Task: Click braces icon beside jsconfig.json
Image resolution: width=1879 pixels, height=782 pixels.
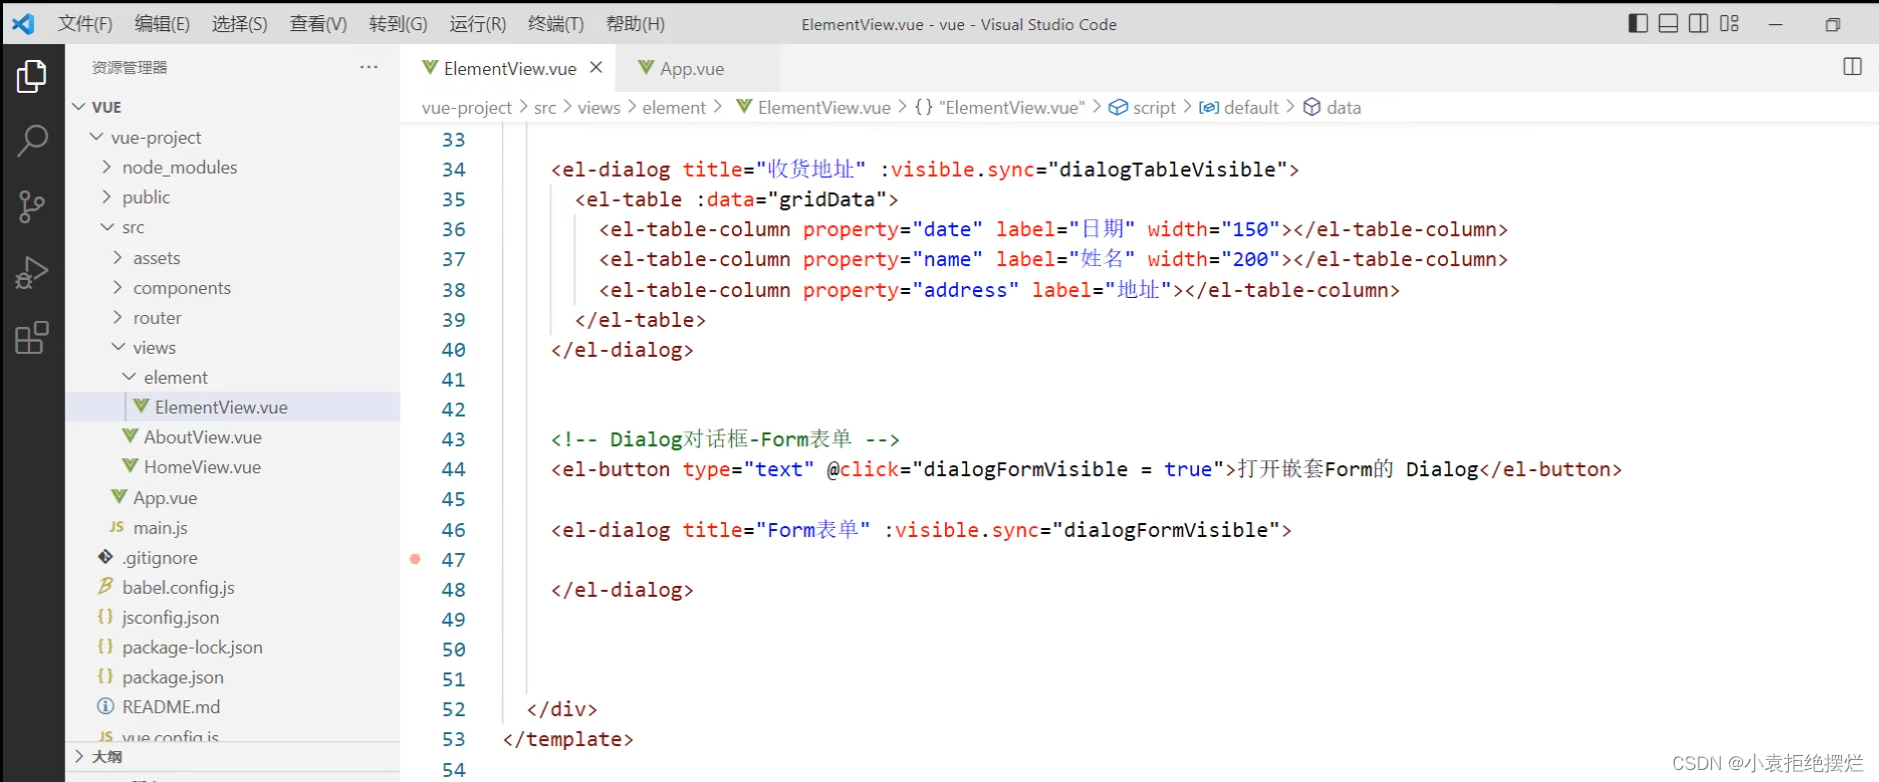Action: click(x=105, y=616)
